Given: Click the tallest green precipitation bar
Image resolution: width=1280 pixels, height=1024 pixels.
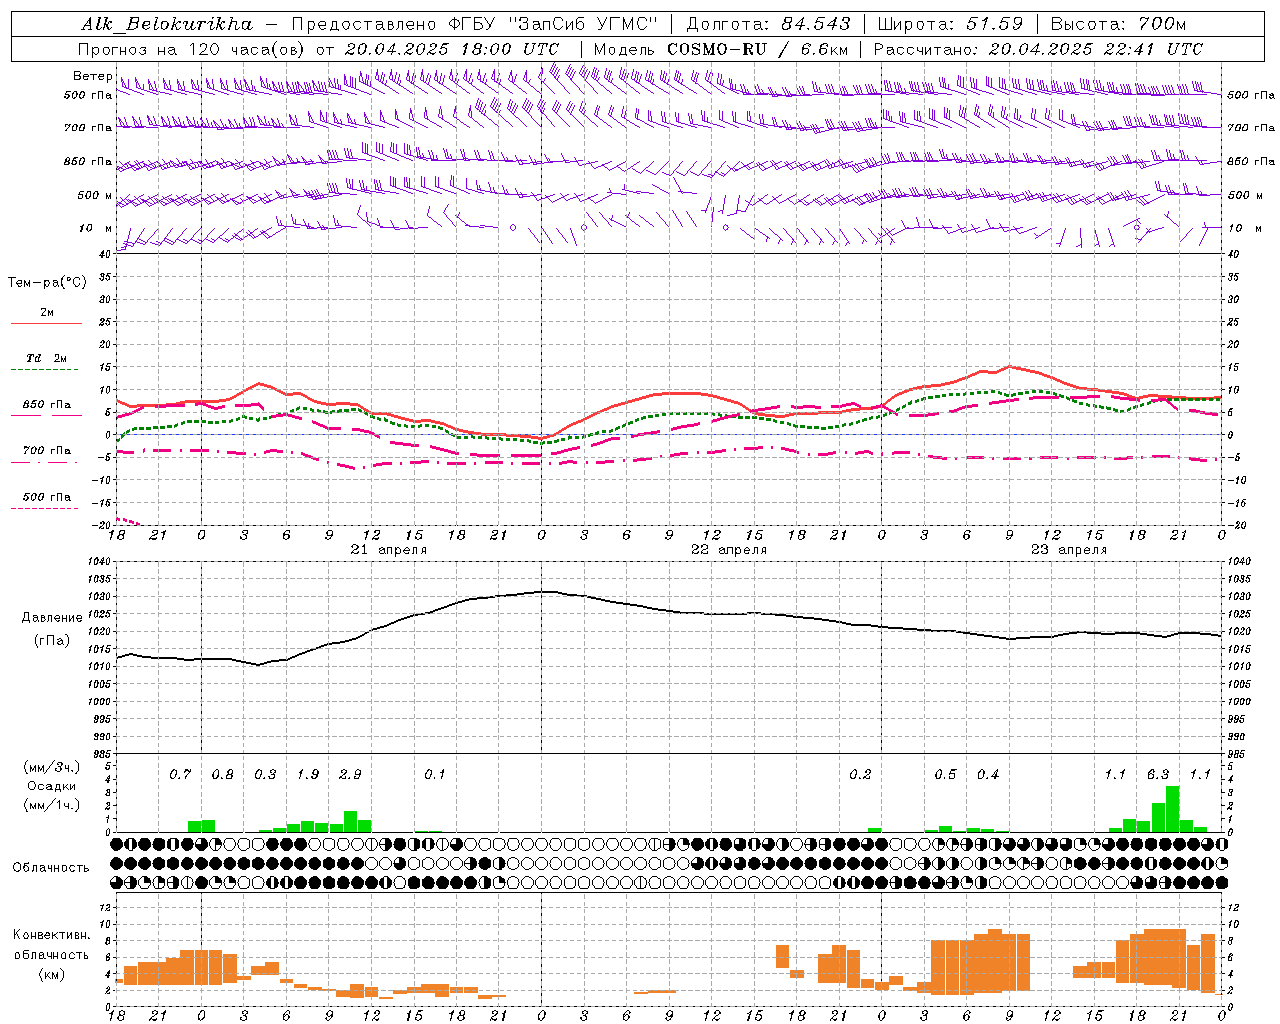Looking at the screenshot, I should coord(1172,809).
